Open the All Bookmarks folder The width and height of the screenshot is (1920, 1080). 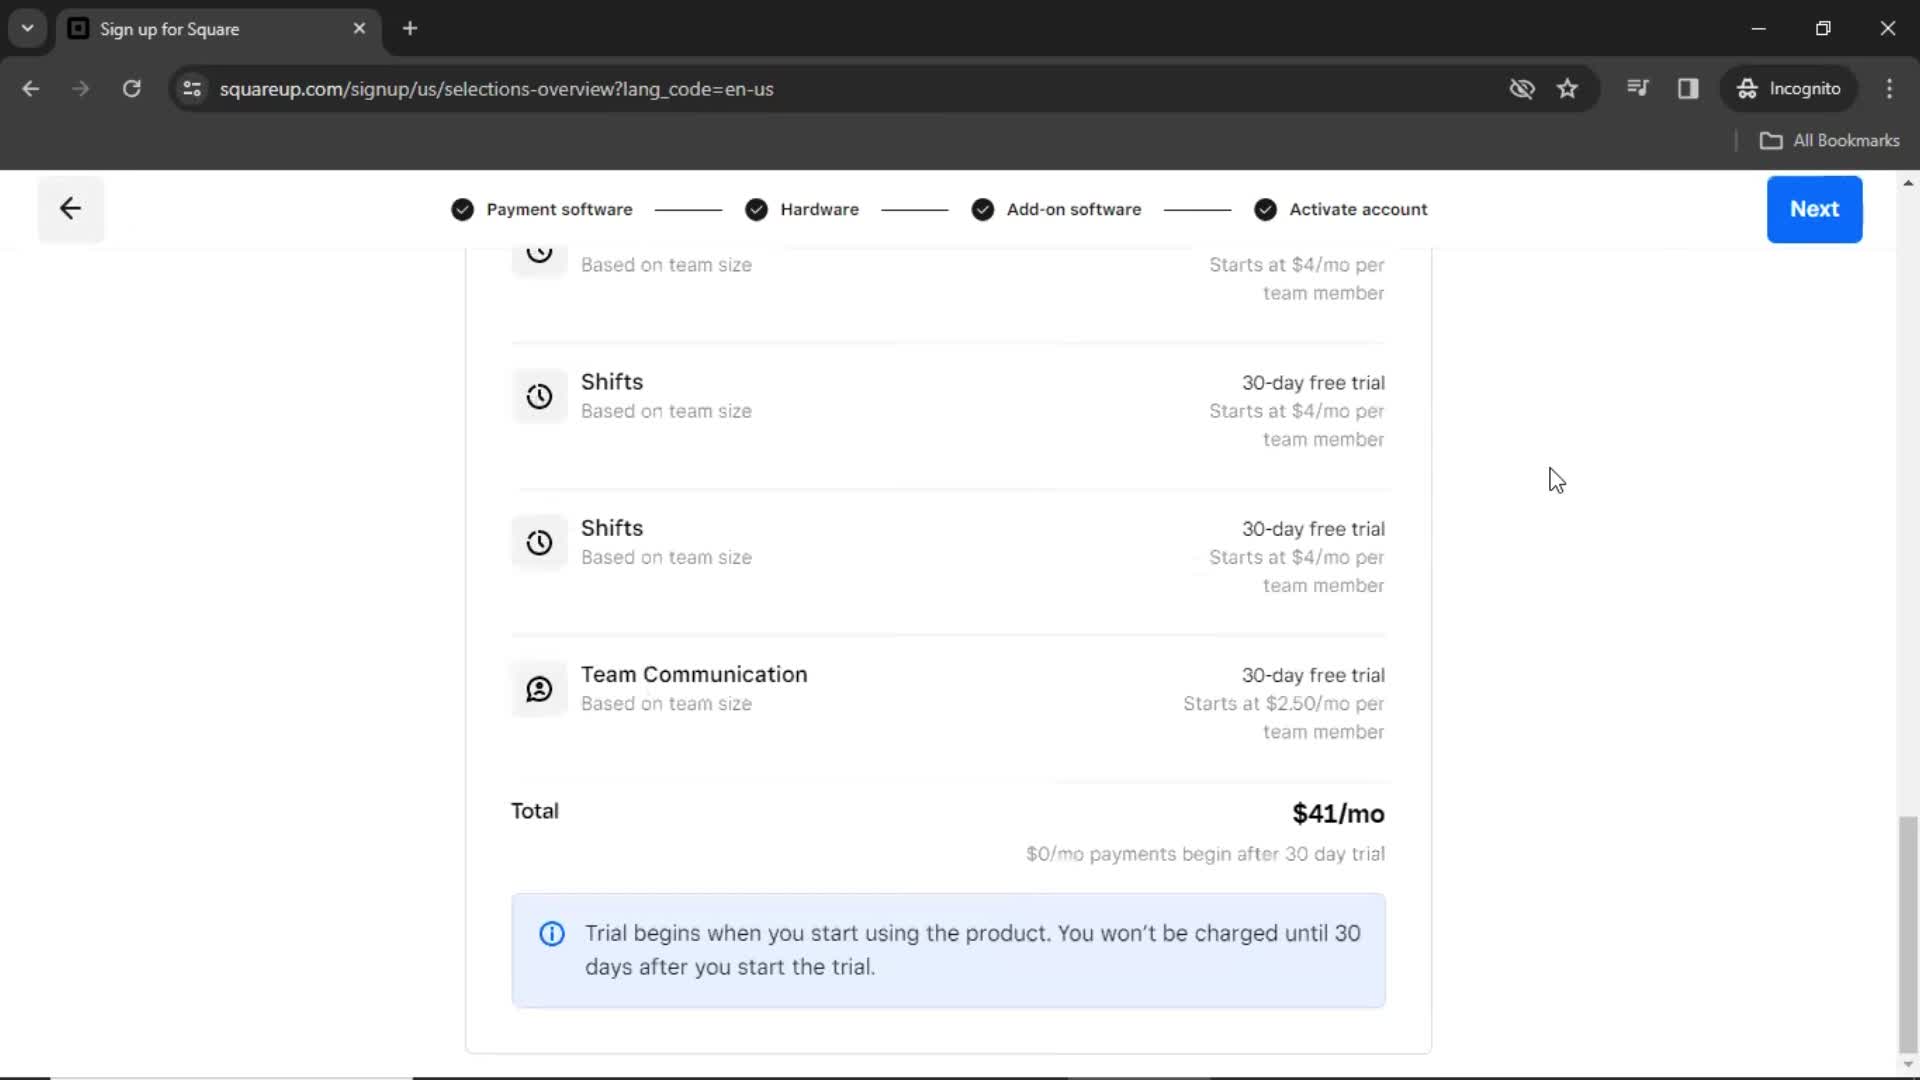(x=1829, y=141)
